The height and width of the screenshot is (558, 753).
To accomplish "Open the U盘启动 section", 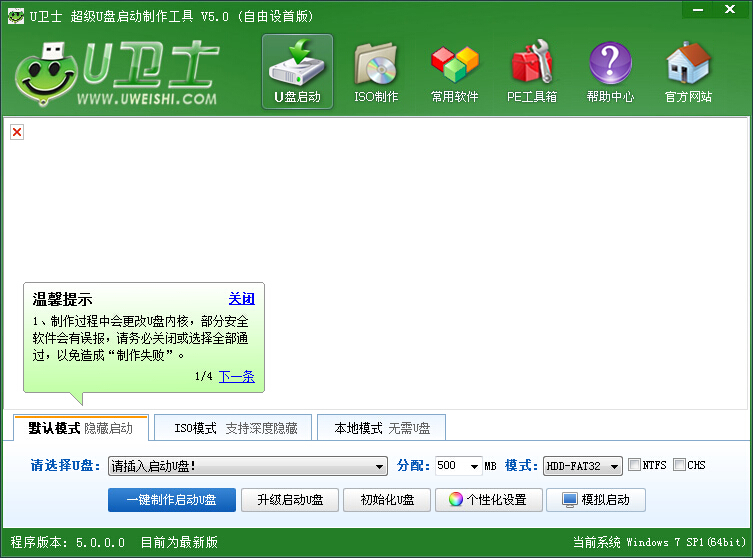I will (297, 72).
